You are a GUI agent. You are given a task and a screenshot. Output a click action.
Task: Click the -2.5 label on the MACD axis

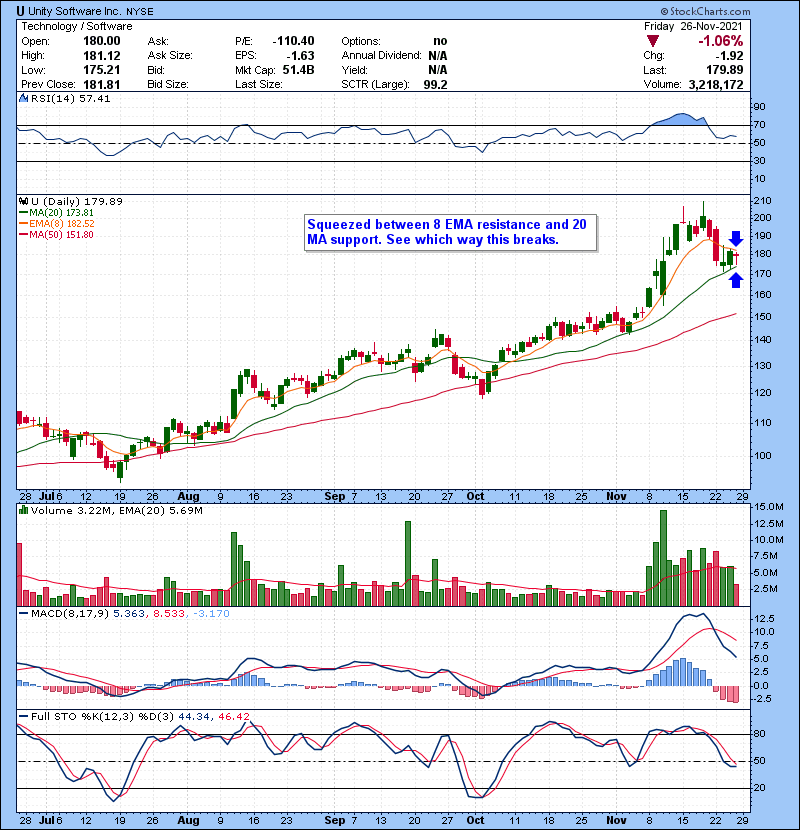761,699
